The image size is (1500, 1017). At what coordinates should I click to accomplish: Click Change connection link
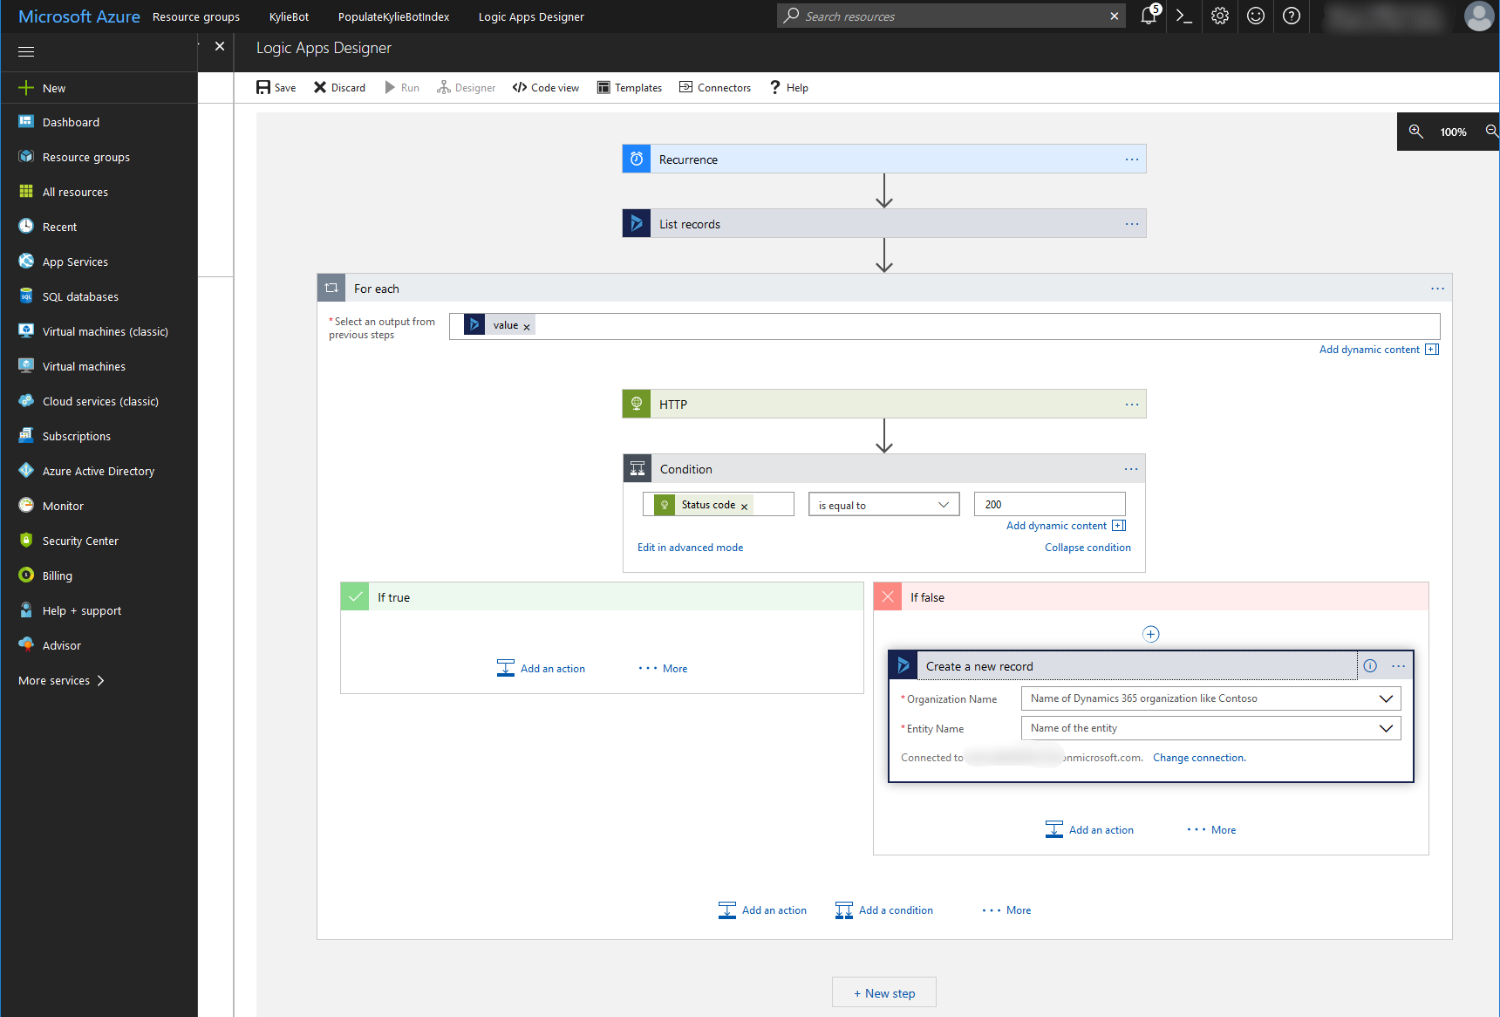coord(1199,758)
